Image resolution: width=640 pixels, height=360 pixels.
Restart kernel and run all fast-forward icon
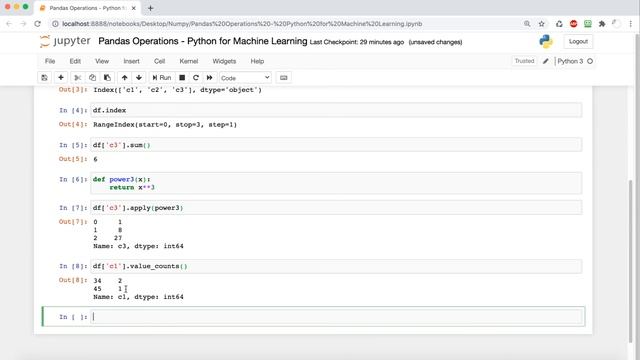(x=210, y=78)
